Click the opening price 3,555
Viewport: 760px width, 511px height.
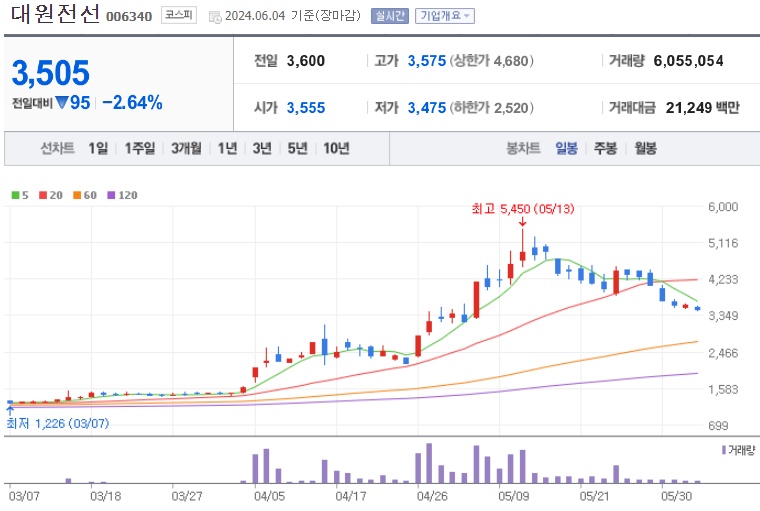[x=306, y=108]
